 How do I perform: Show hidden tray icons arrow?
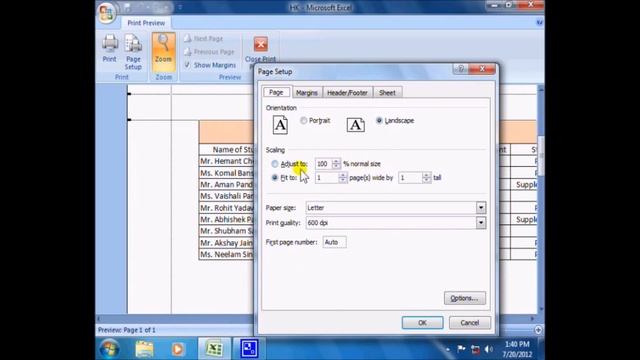448,349
